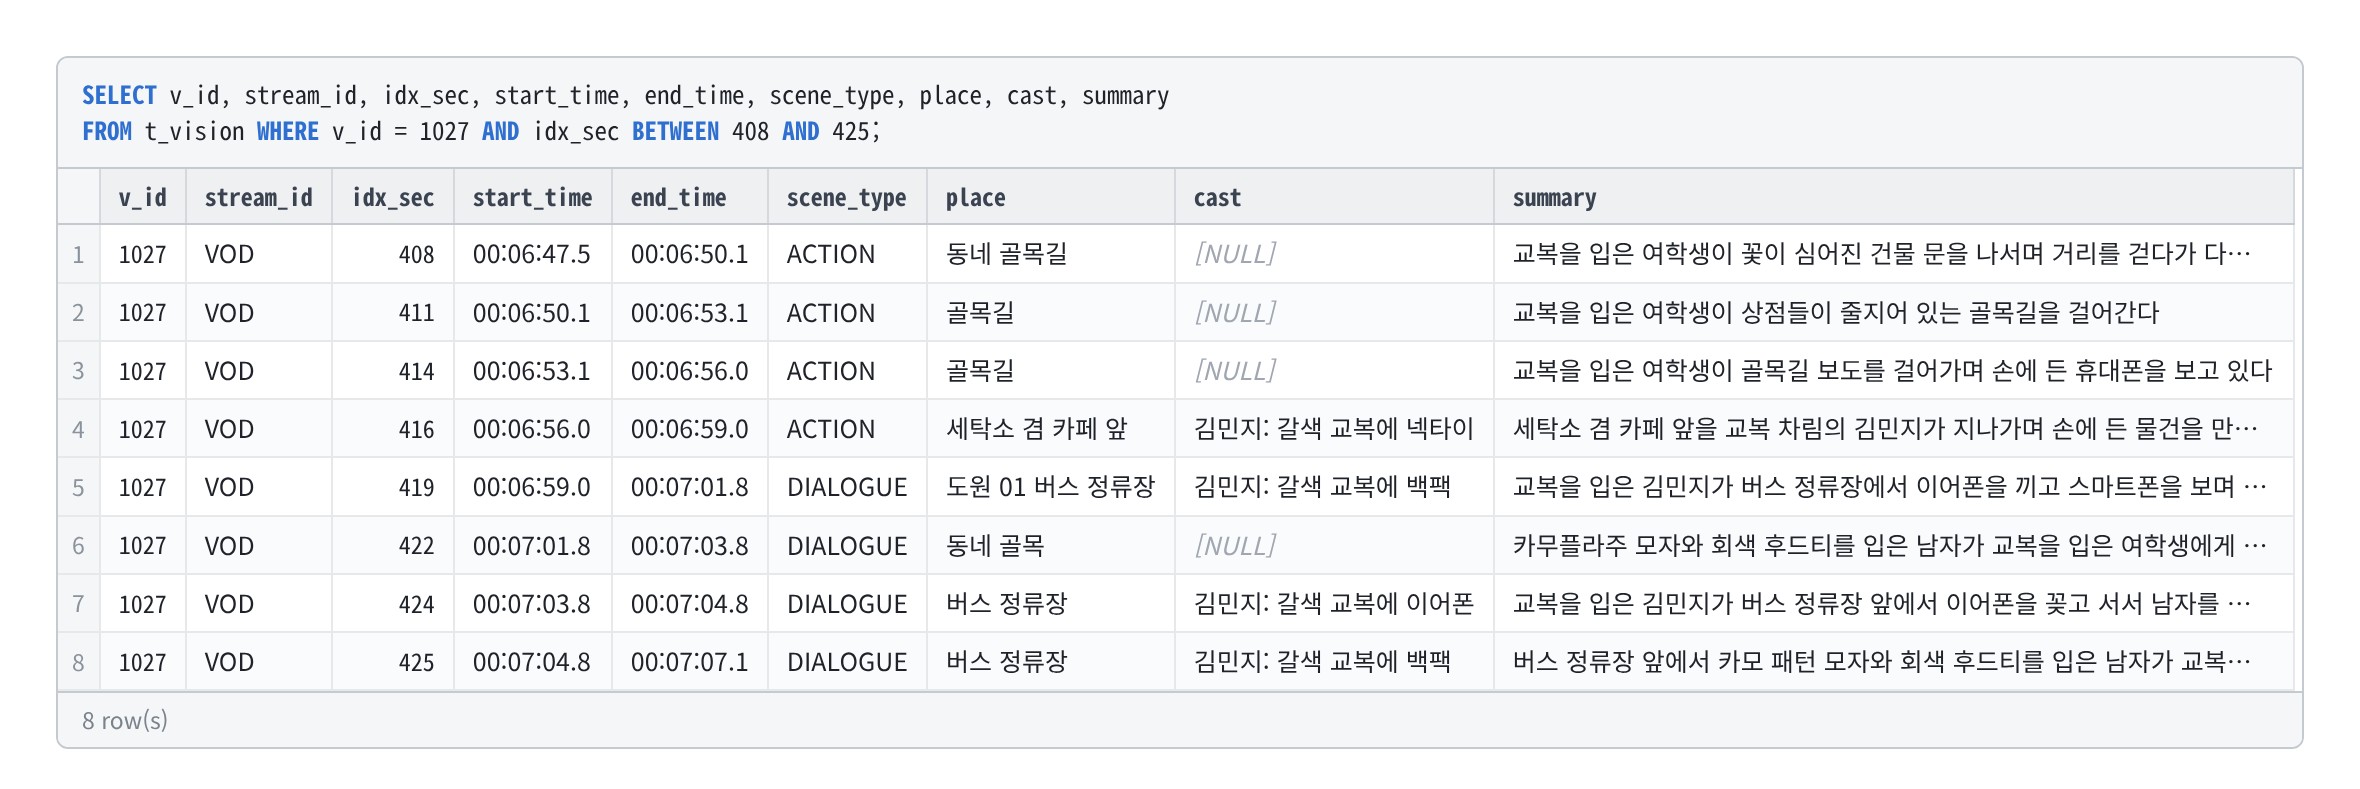Click the start_time column header
This screenshot has height=789, width=2360.
533,197
